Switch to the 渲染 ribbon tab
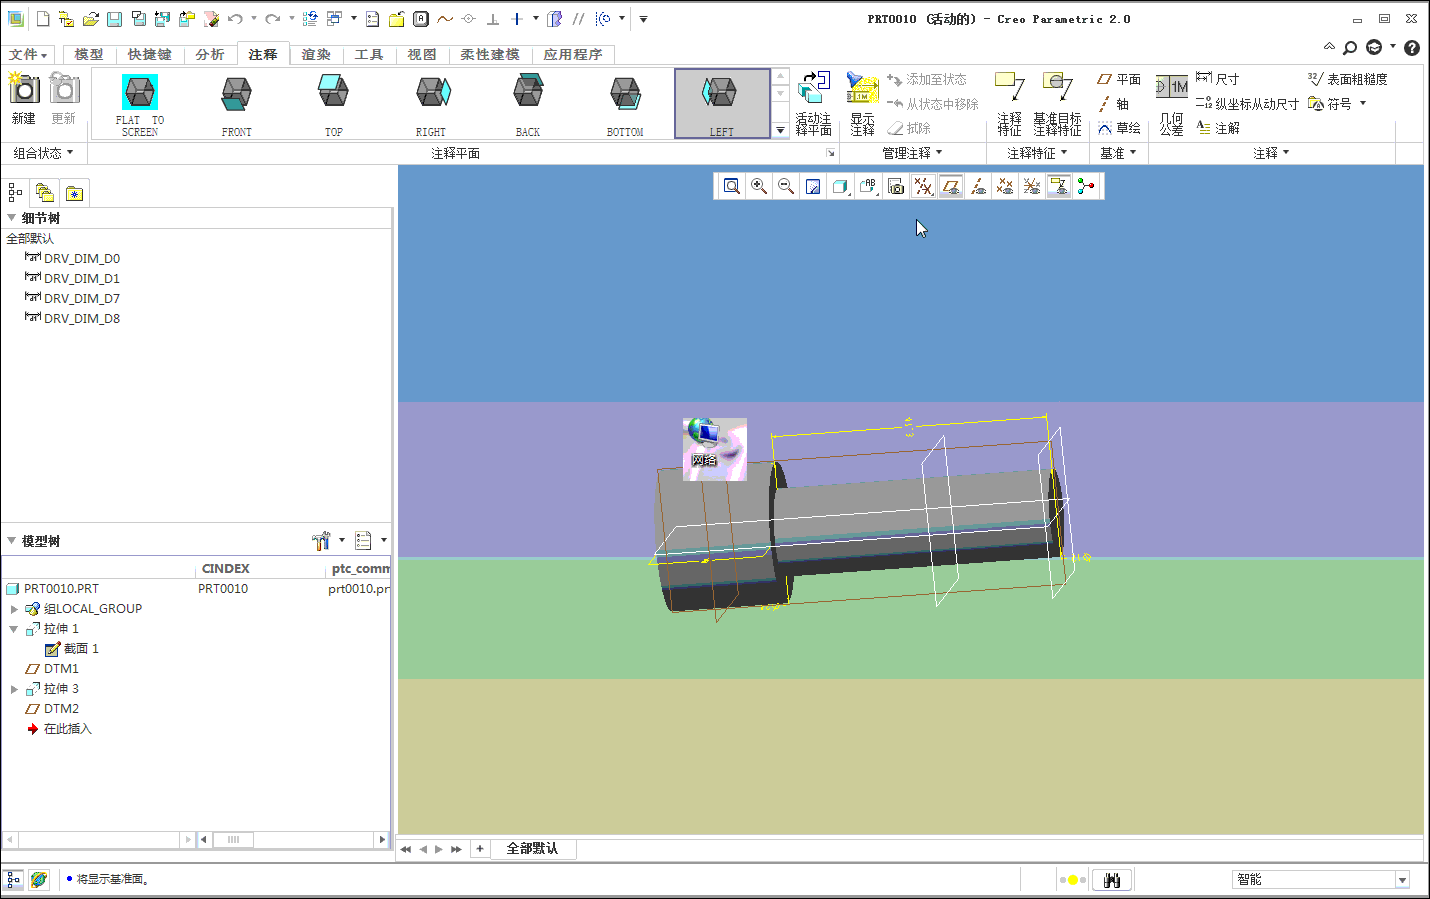The width and height of the screenshot is (1430, 899). (x=316, y=54)
